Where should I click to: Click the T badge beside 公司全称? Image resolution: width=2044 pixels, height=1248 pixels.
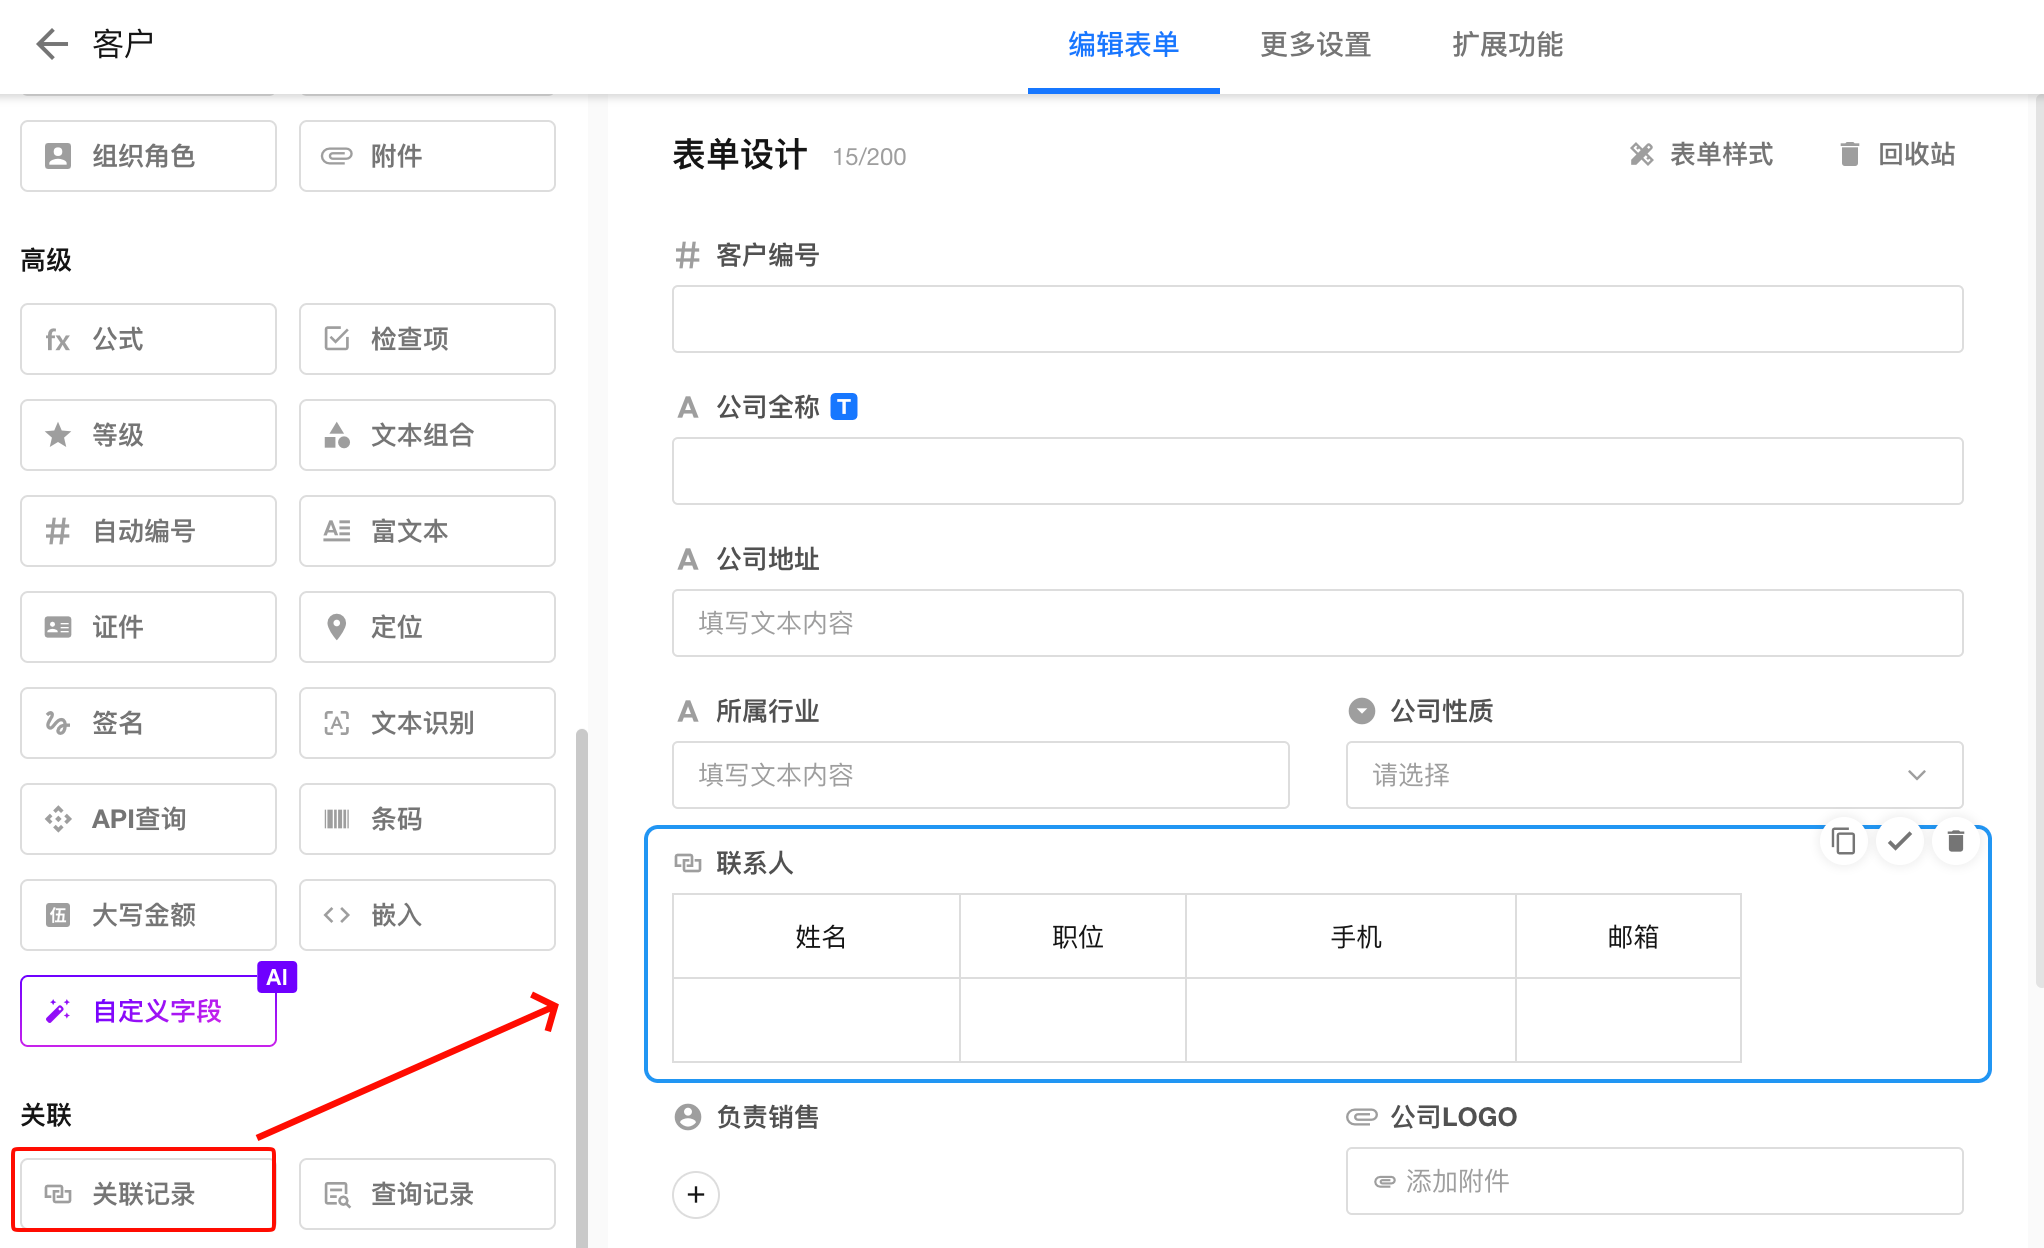point(844,407)
